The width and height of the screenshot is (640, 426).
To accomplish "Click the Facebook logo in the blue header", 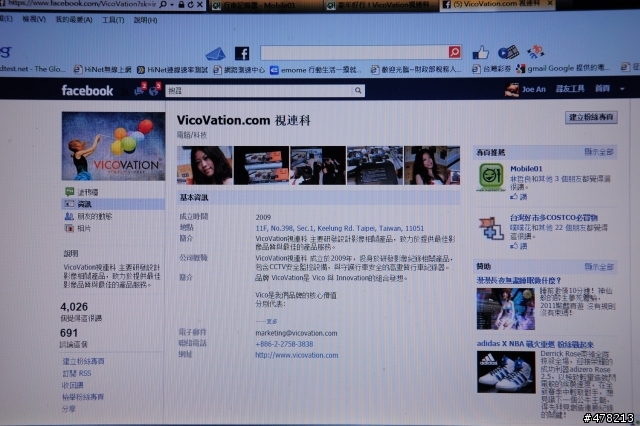I will pos(87,90).
